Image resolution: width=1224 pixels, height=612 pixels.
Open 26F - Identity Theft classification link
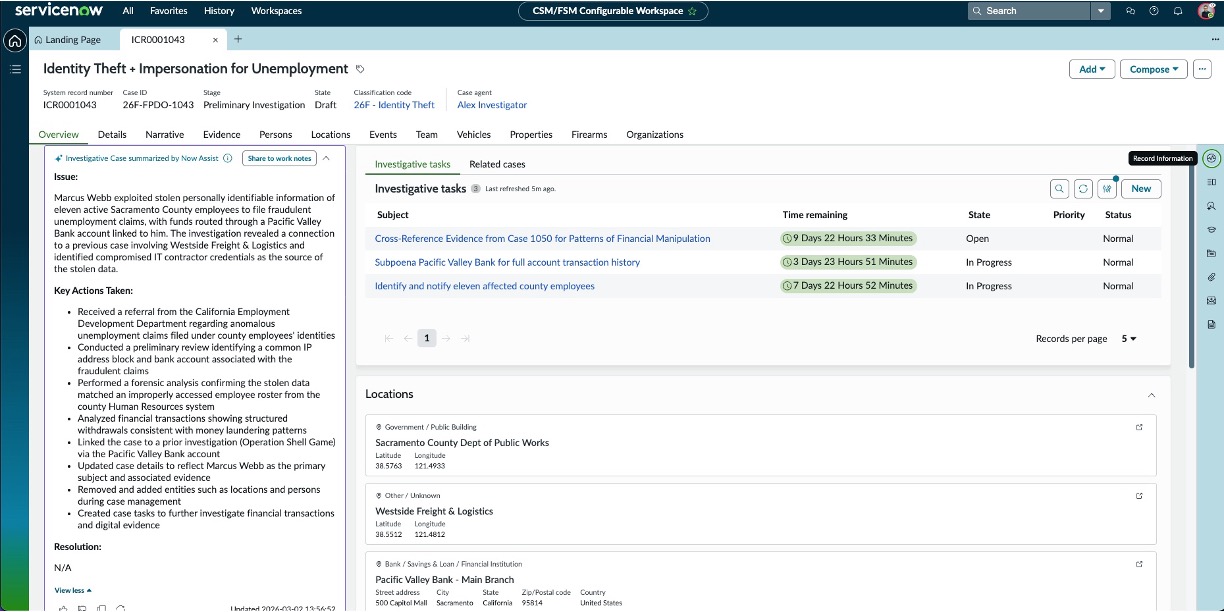pyautogui.click(x=394, y=105)
